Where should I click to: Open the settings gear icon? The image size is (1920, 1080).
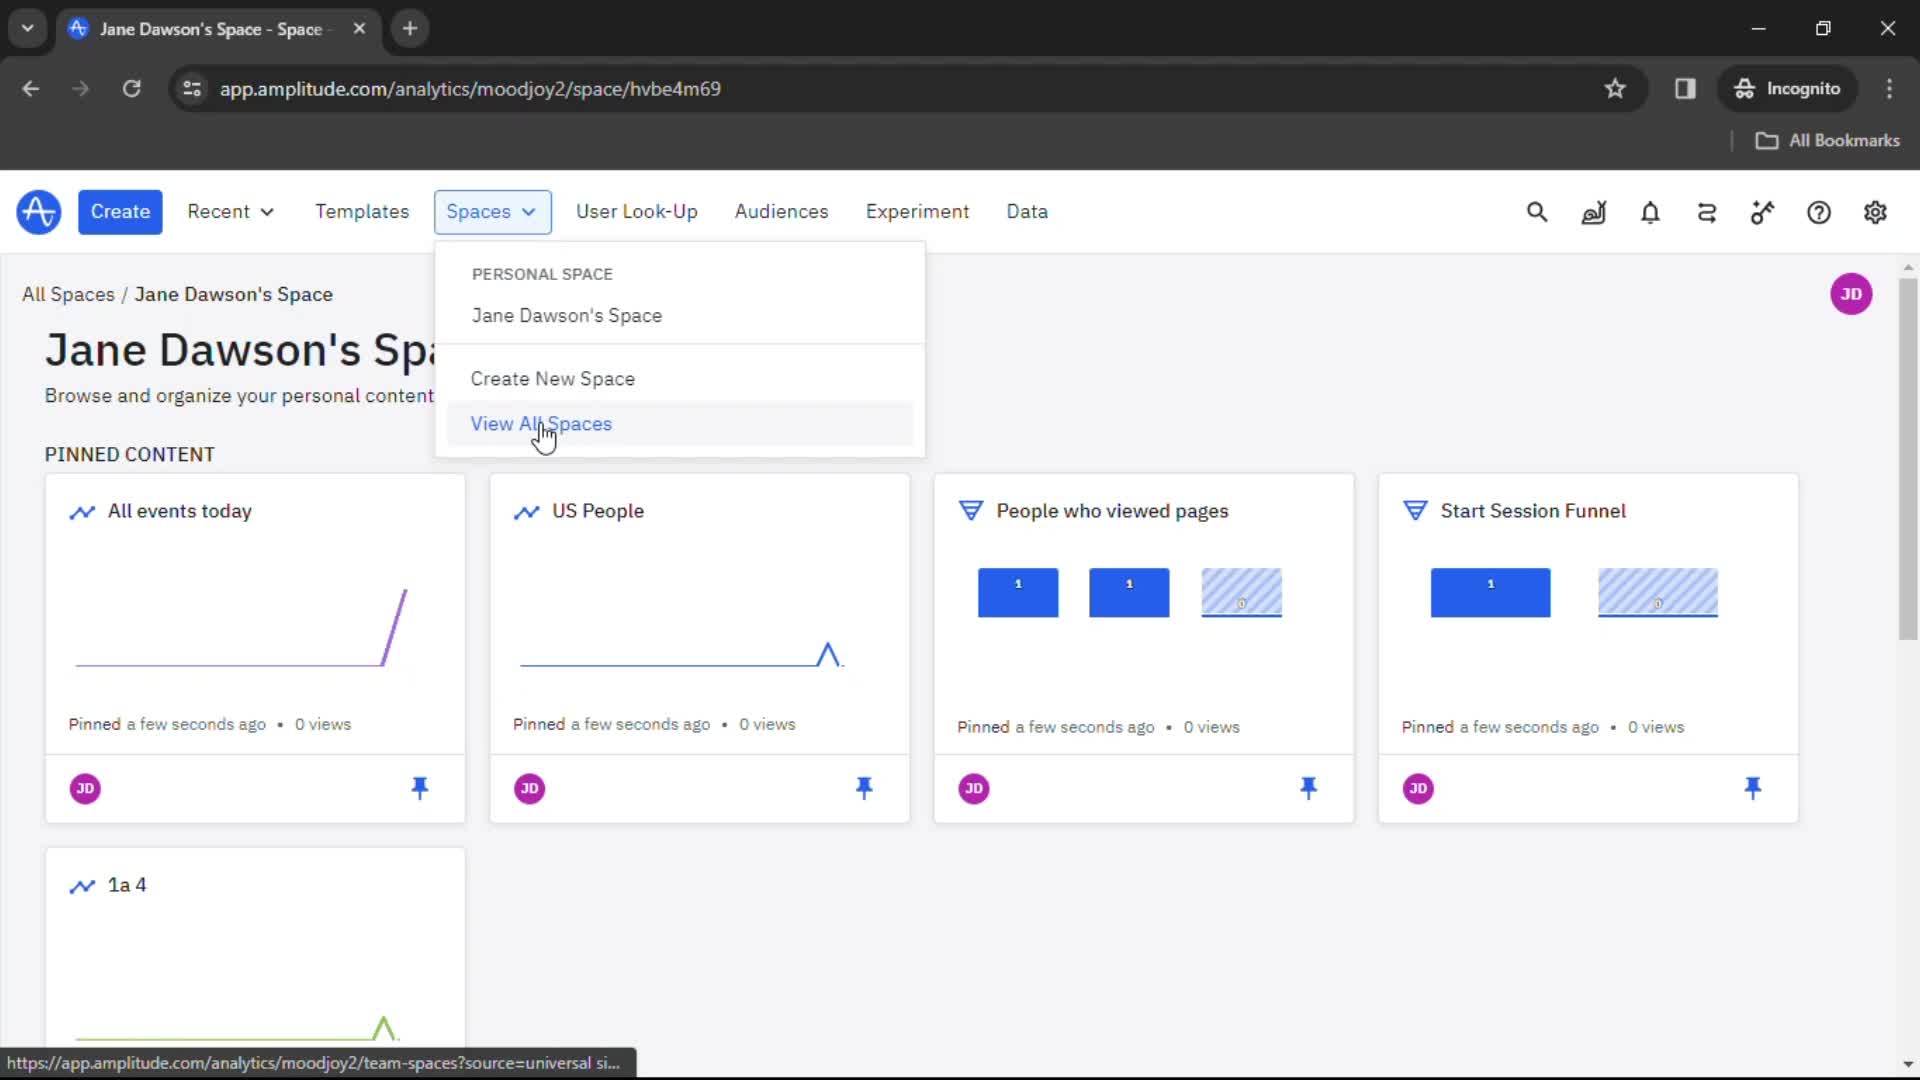point(1875,211)
